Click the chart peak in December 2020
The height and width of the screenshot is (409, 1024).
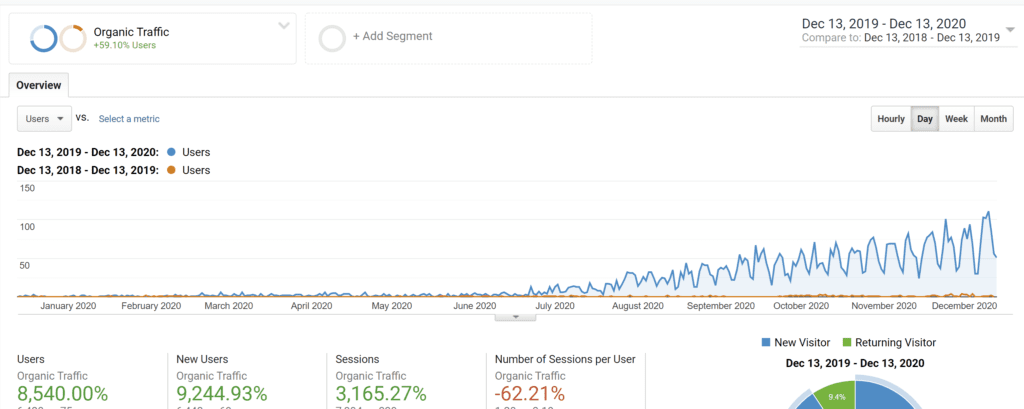(x=989, y=212)
